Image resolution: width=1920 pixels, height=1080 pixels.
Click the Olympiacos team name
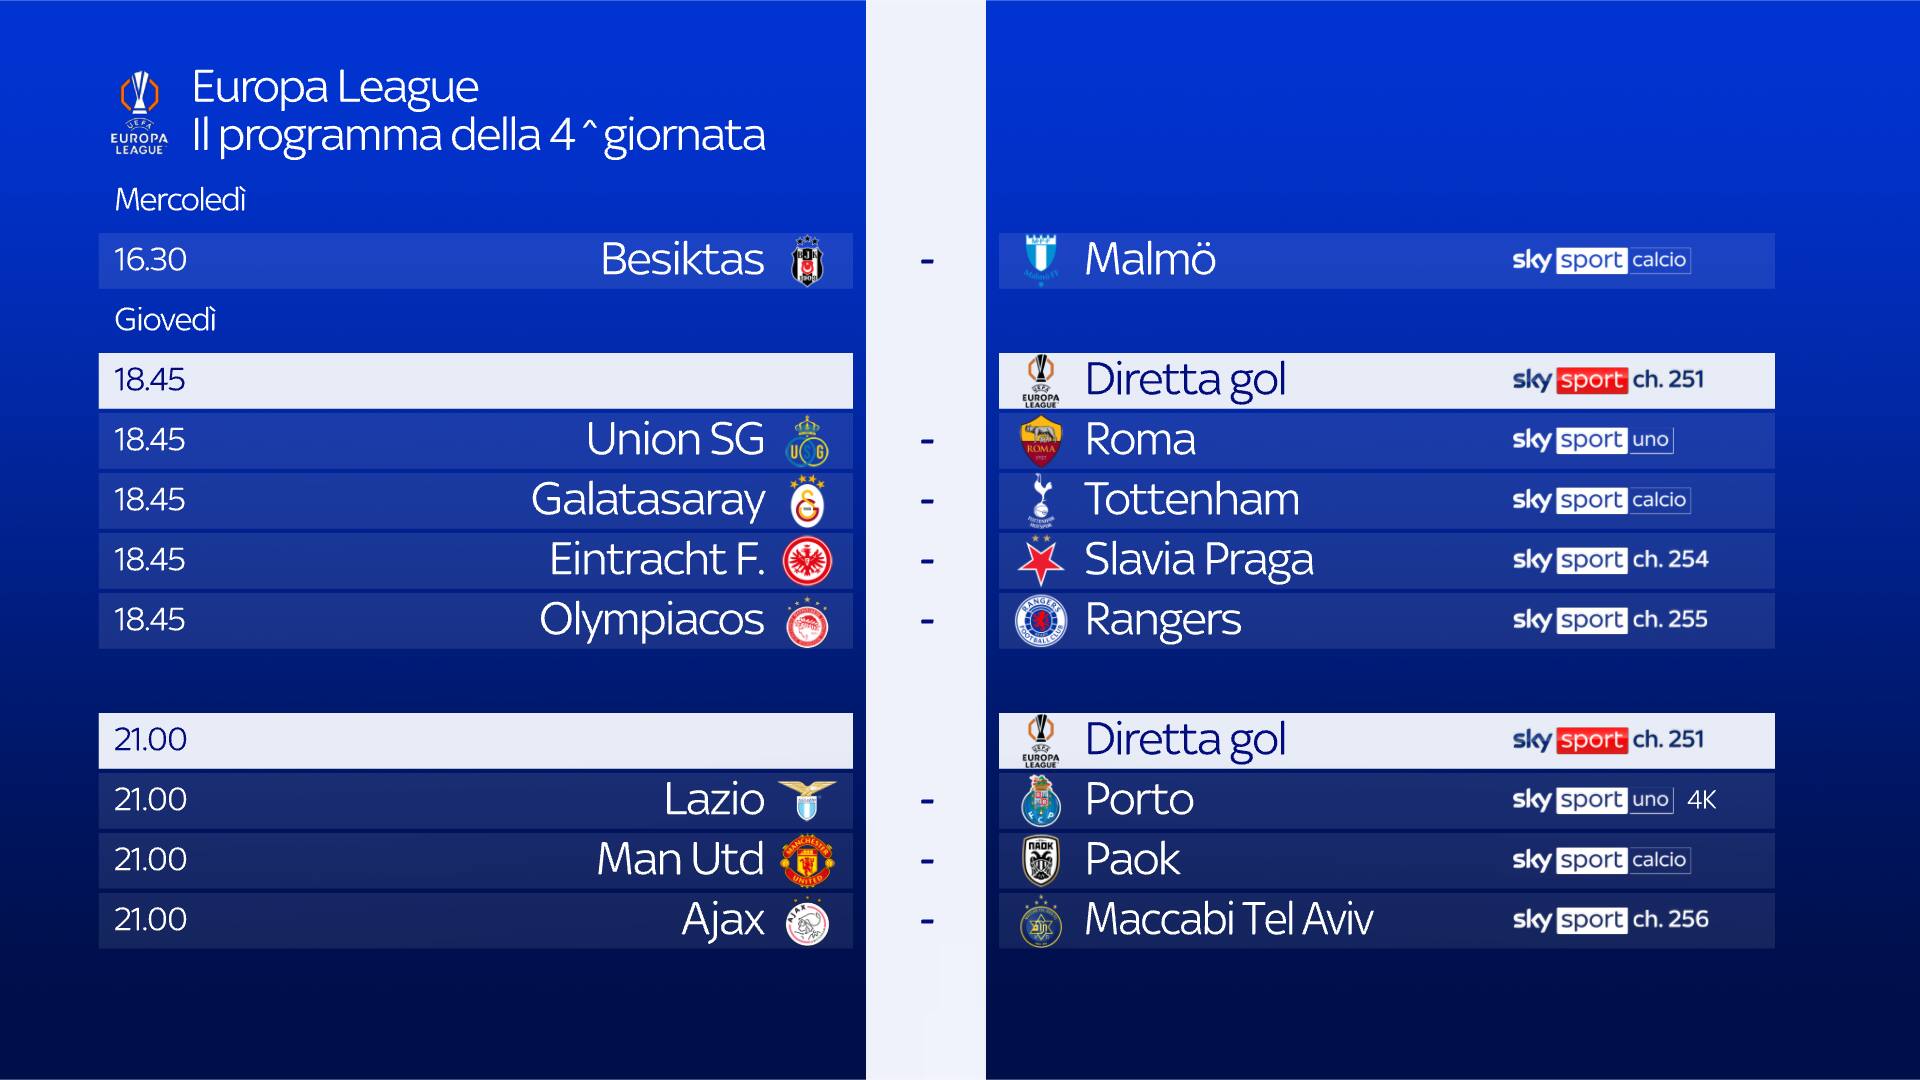[x=652, y=620]
